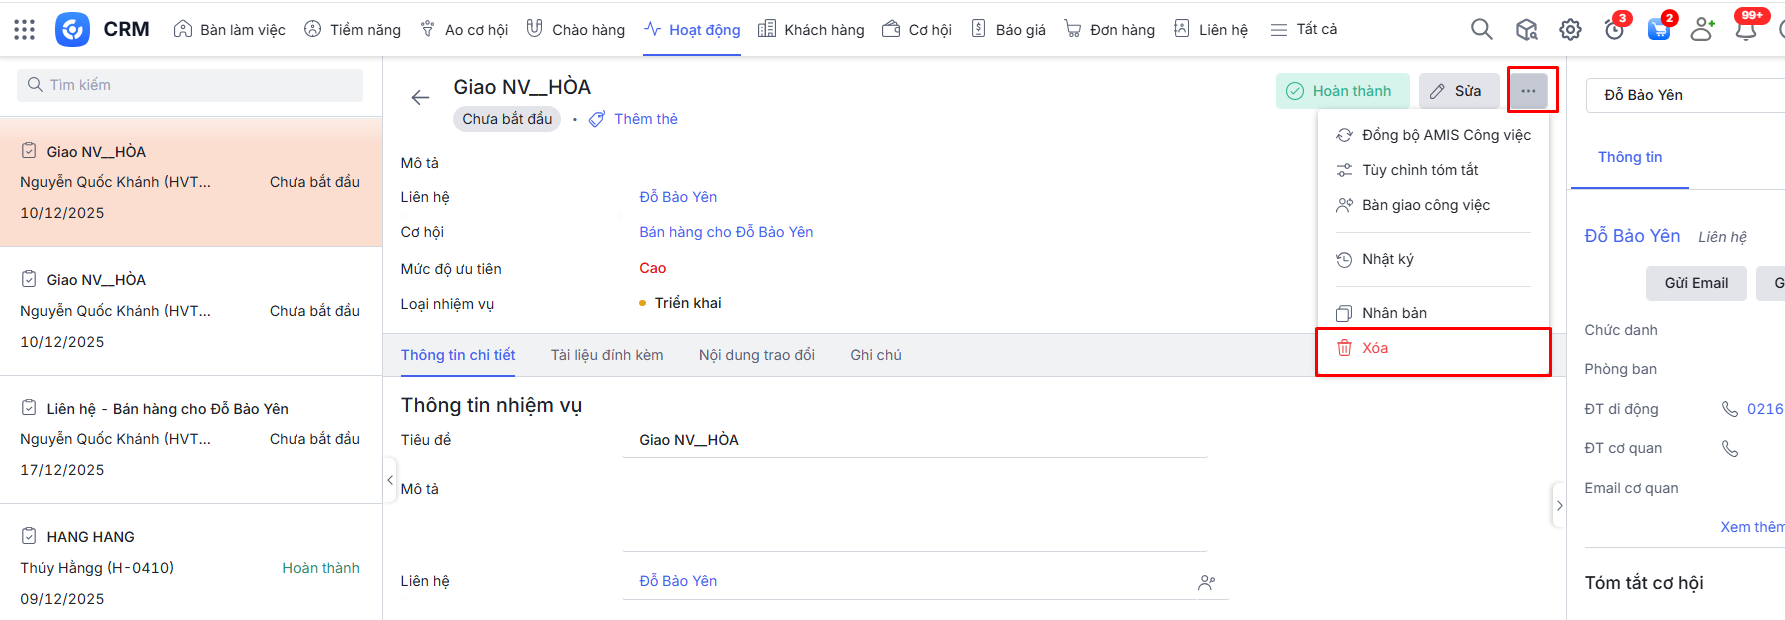Expand the right side panel arrow
The width and height of the screenshot is (1785, 620).
[x=1559, y=506]
